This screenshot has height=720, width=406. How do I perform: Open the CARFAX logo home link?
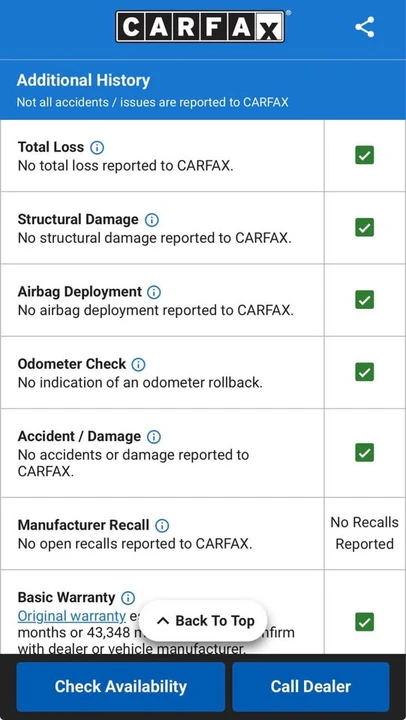(x=200, y=27)
